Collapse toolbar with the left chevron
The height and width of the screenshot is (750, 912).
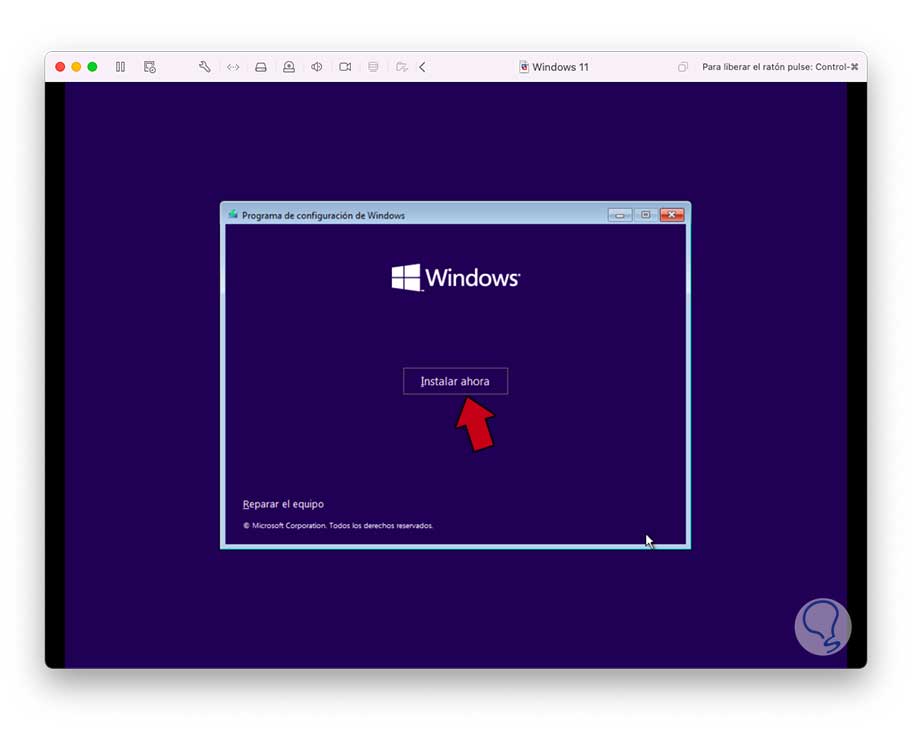(x=423, y=67)
